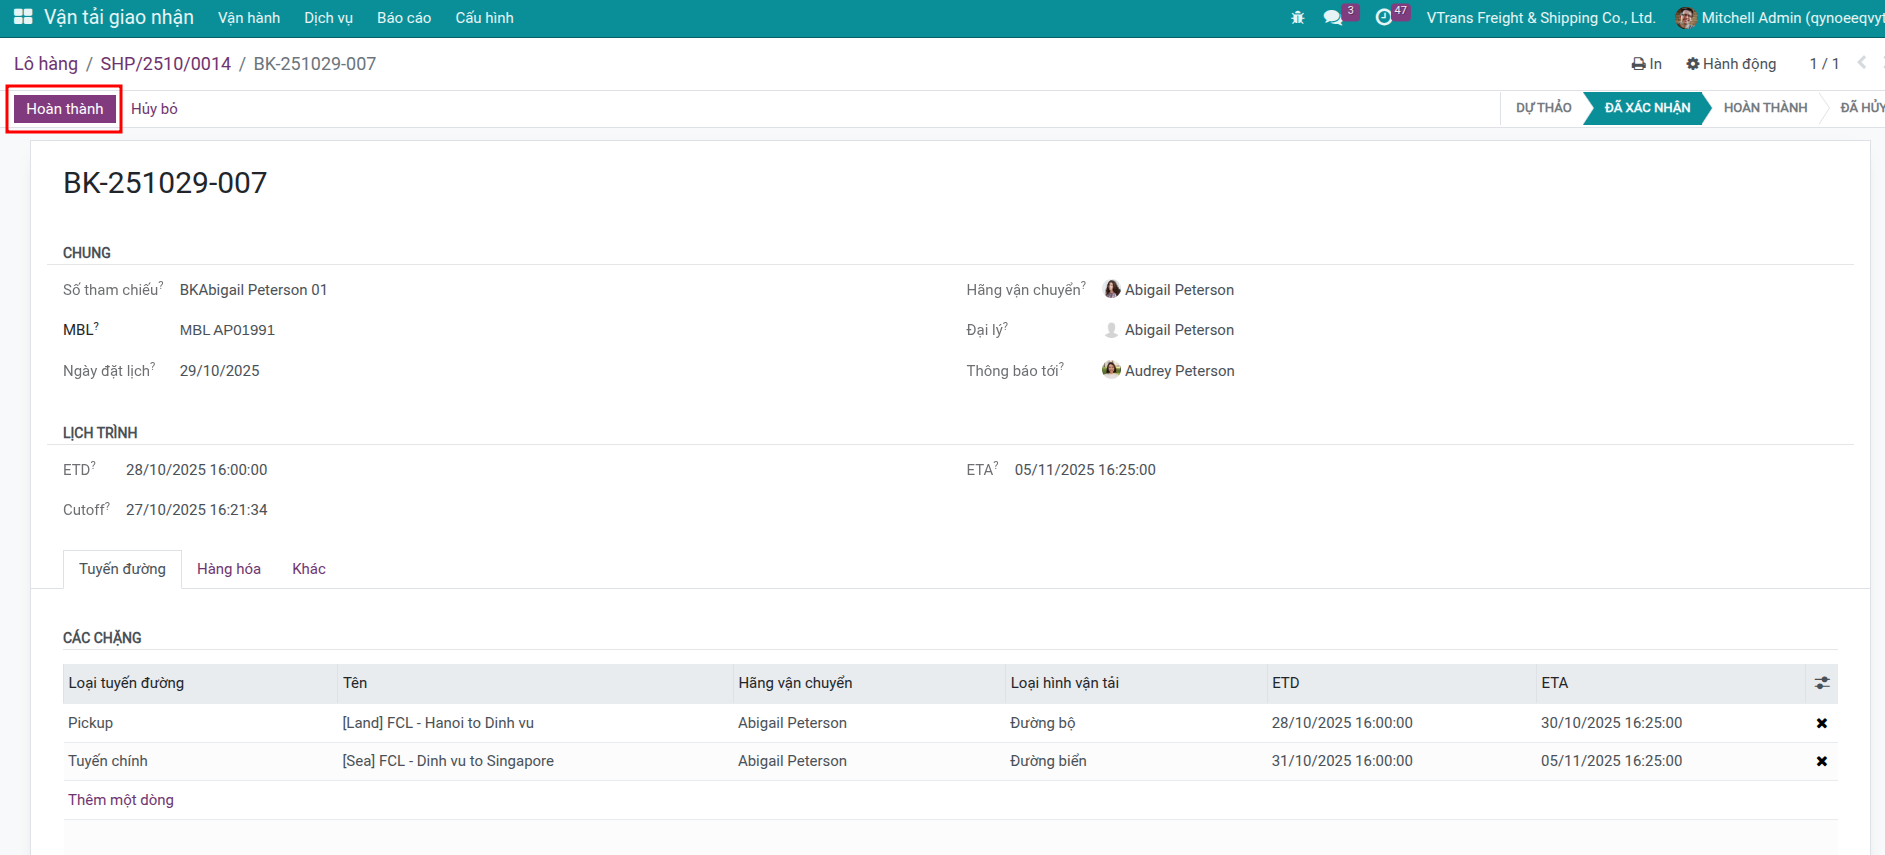Open column settings adjust icon in table
Screen dimensions: 1885x855
click(x=1821, y=683)
